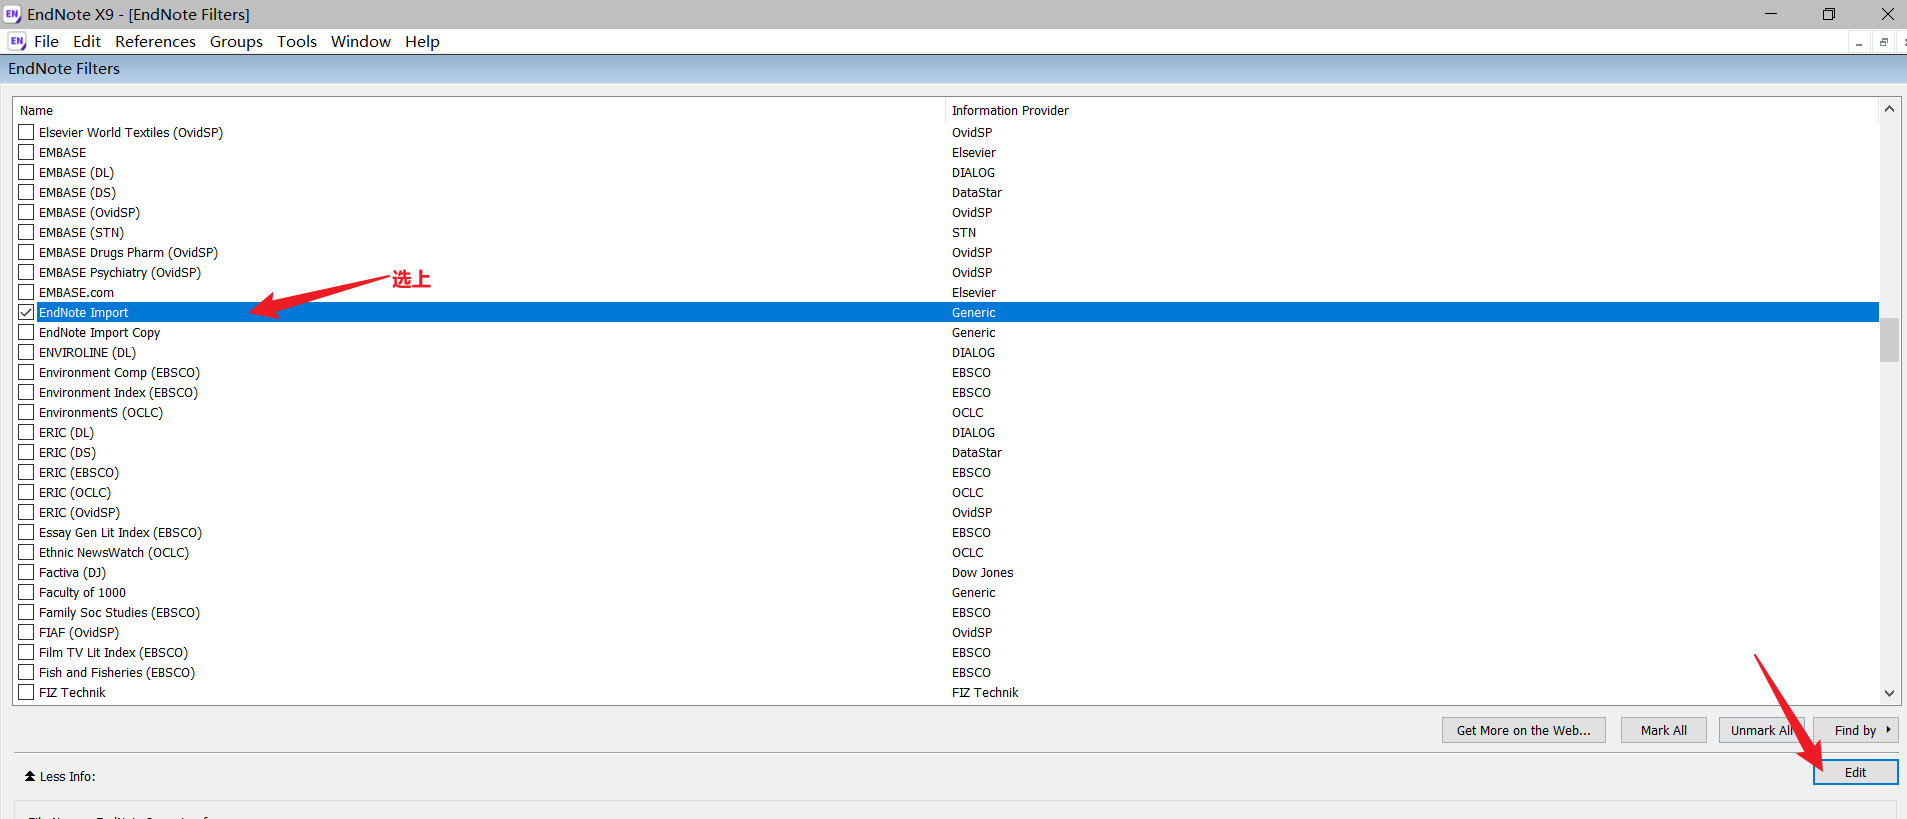Select the EnvironmentS (OCLC) filter row
The height and width of the screenshot is (819, 1907).
[946, 412]
